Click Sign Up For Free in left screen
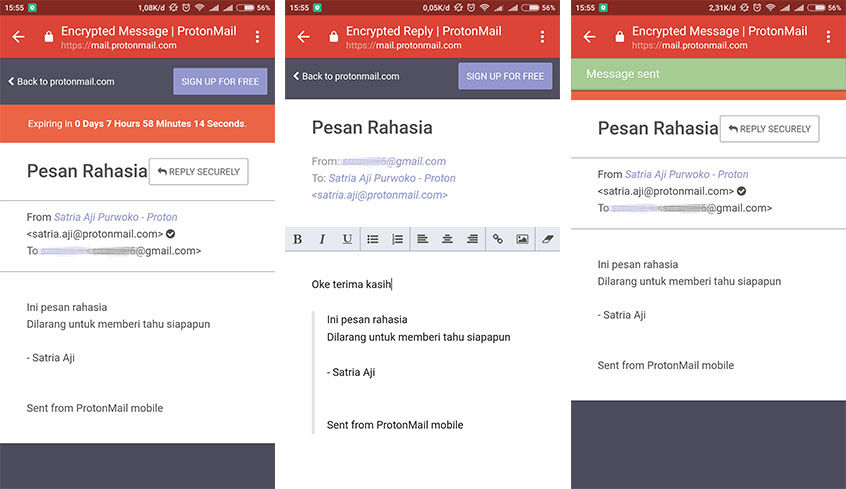Screen dimensions: 846x489 tap(220, 82)
